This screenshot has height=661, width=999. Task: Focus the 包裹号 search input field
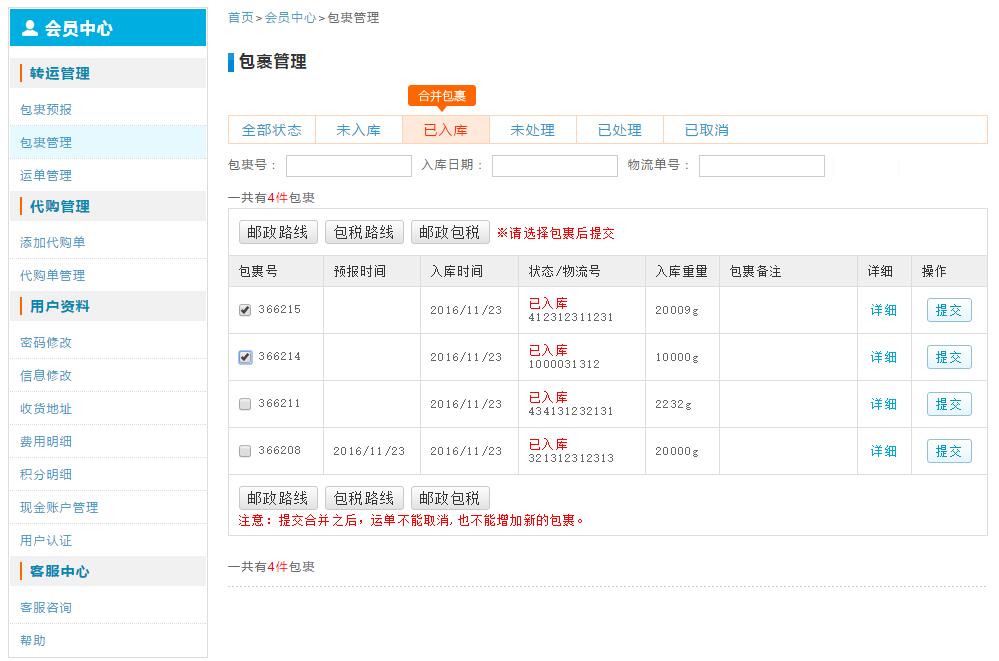pyautogui.click(x=348, y=166)
